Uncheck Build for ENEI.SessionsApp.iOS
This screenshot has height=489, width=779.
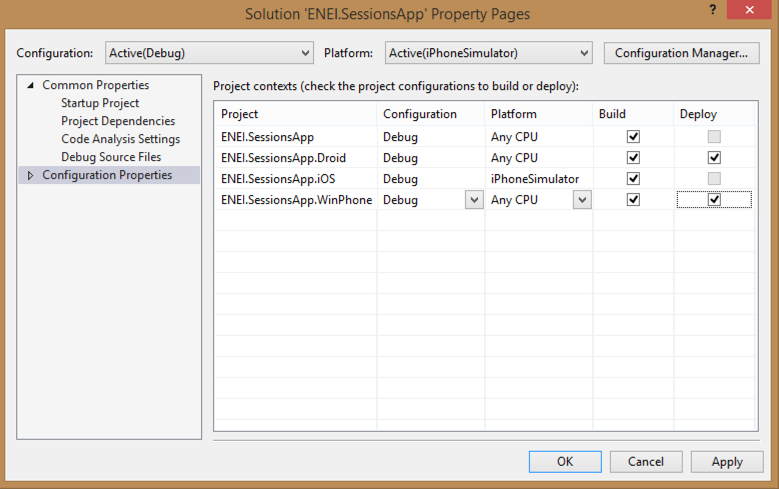click(x=632, y=179)
